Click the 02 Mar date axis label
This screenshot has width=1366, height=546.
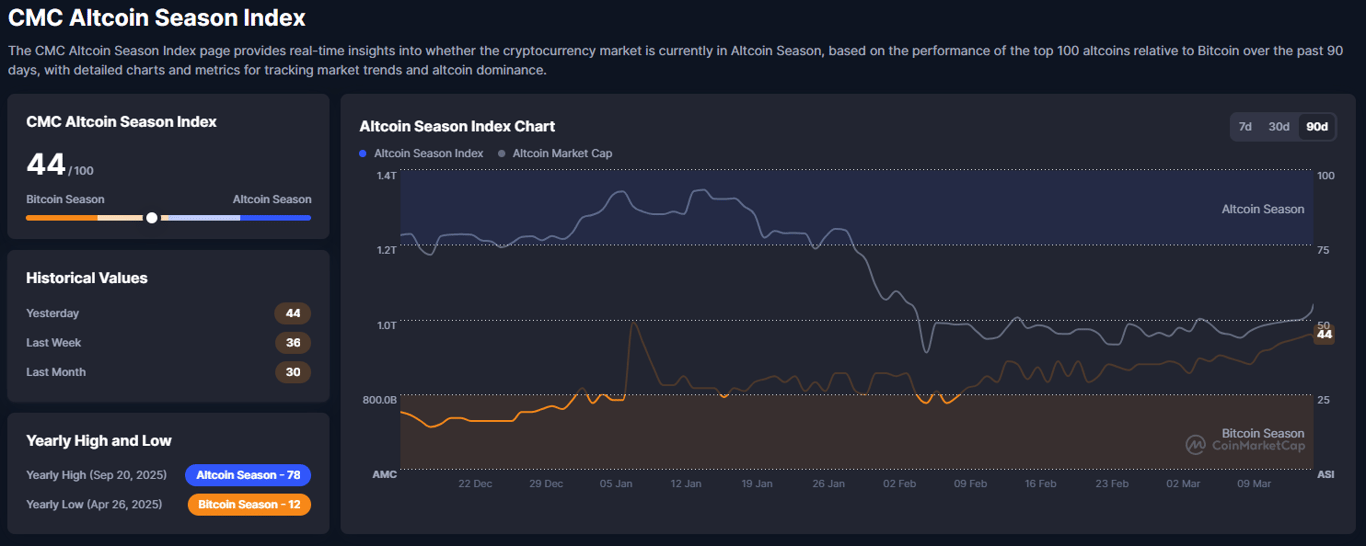(x=1185, y=484)
